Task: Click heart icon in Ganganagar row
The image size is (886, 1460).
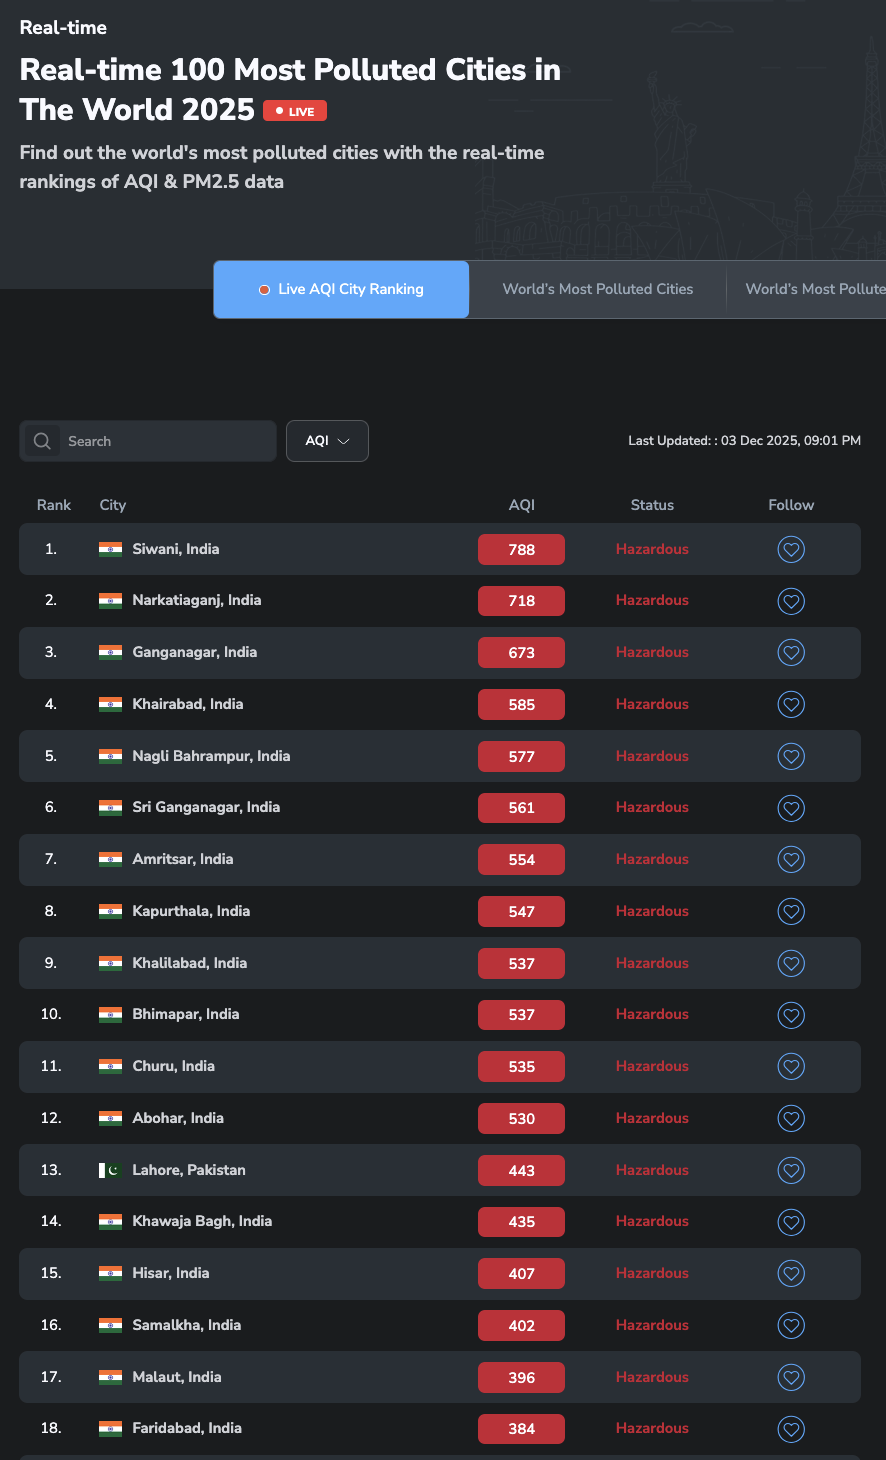Action: (x=791, y=653)
